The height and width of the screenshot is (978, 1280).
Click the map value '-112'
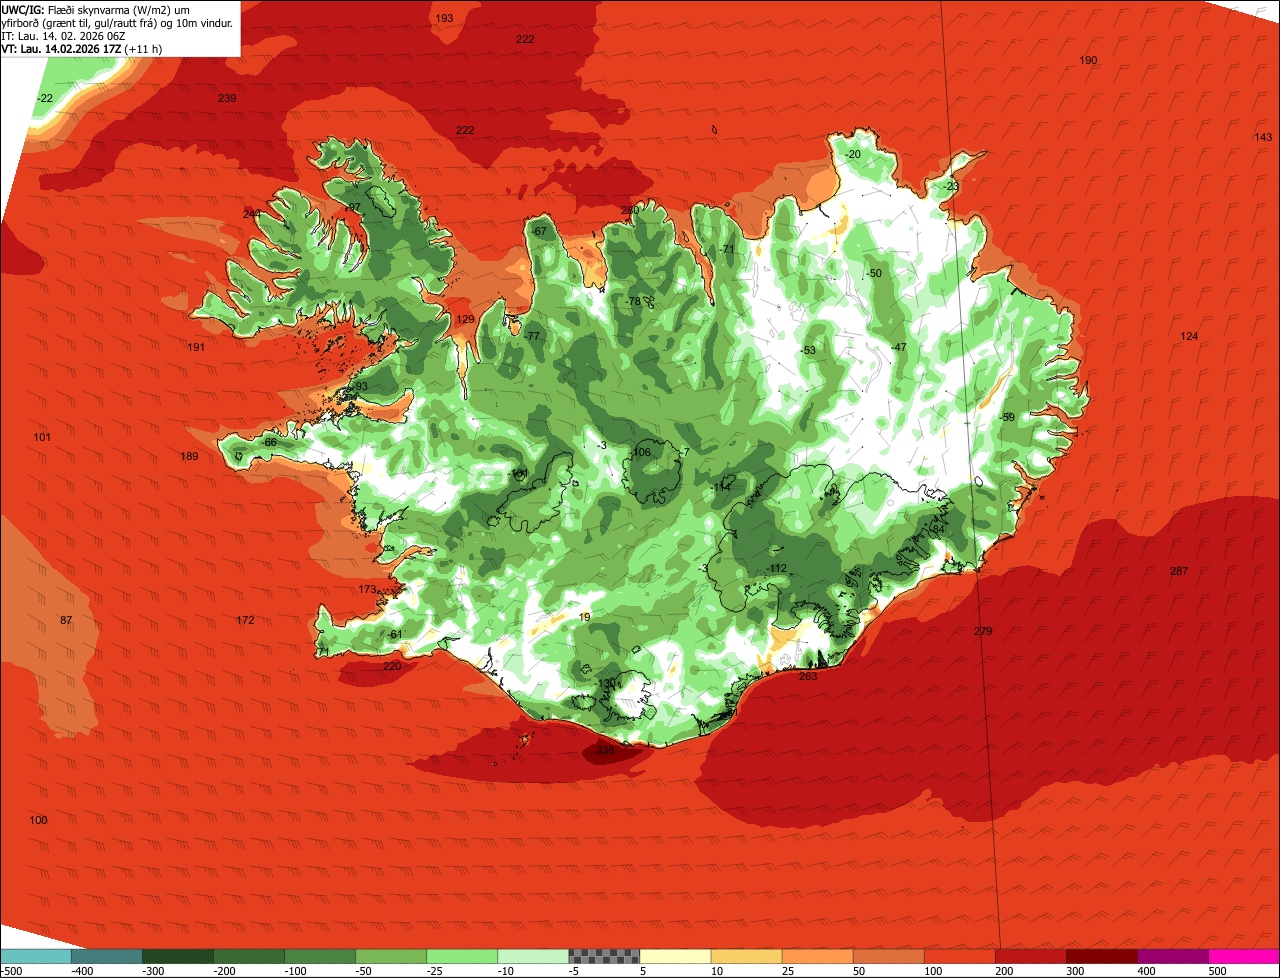(777, 569)
